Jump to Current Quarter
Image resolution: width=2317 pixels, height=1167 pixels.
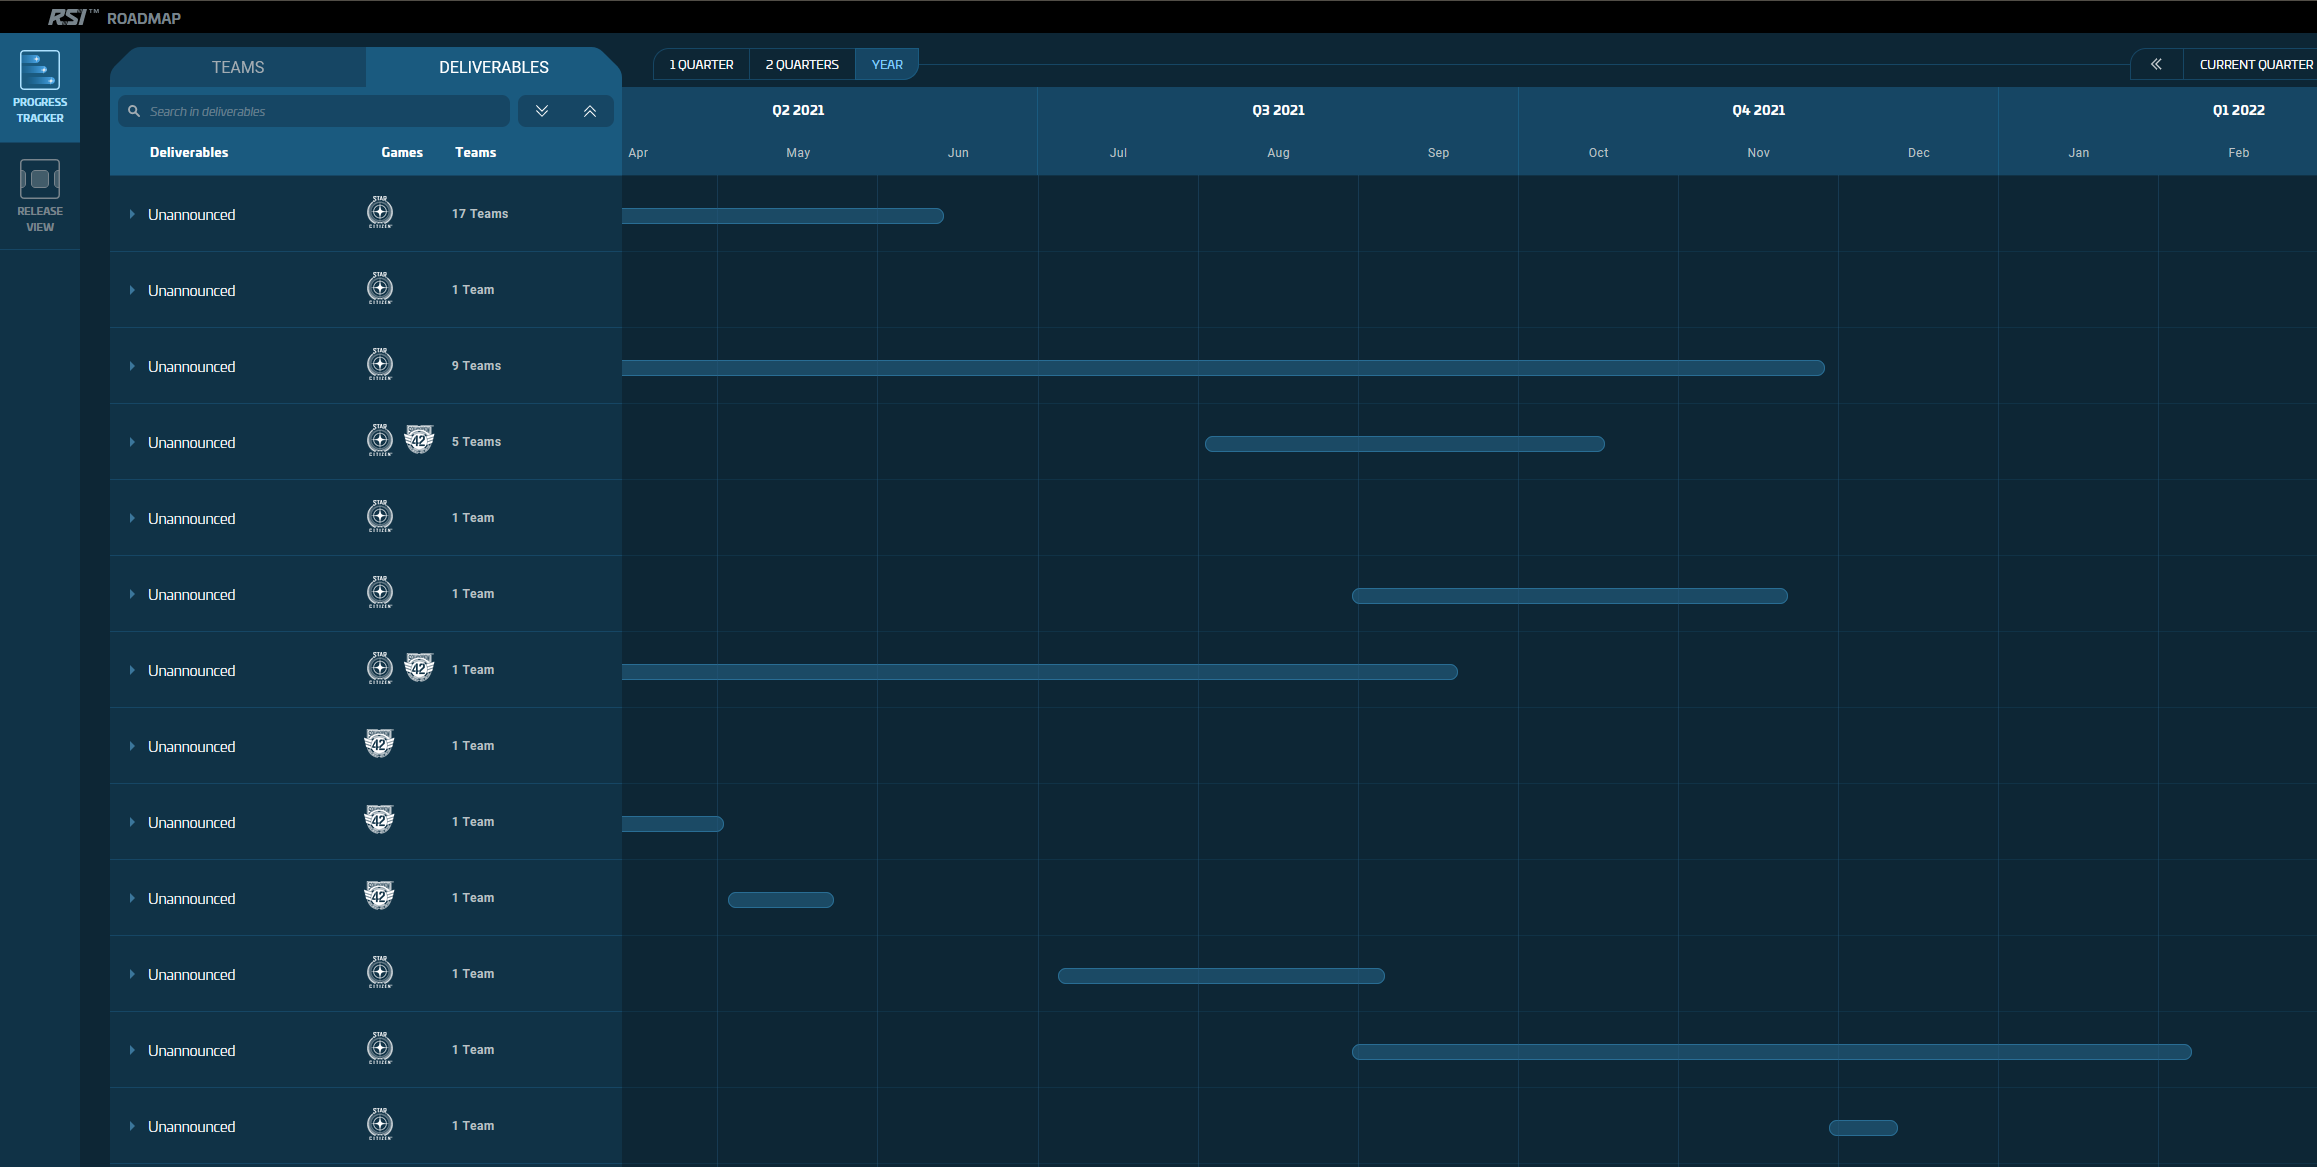[x=2255, y=64]
